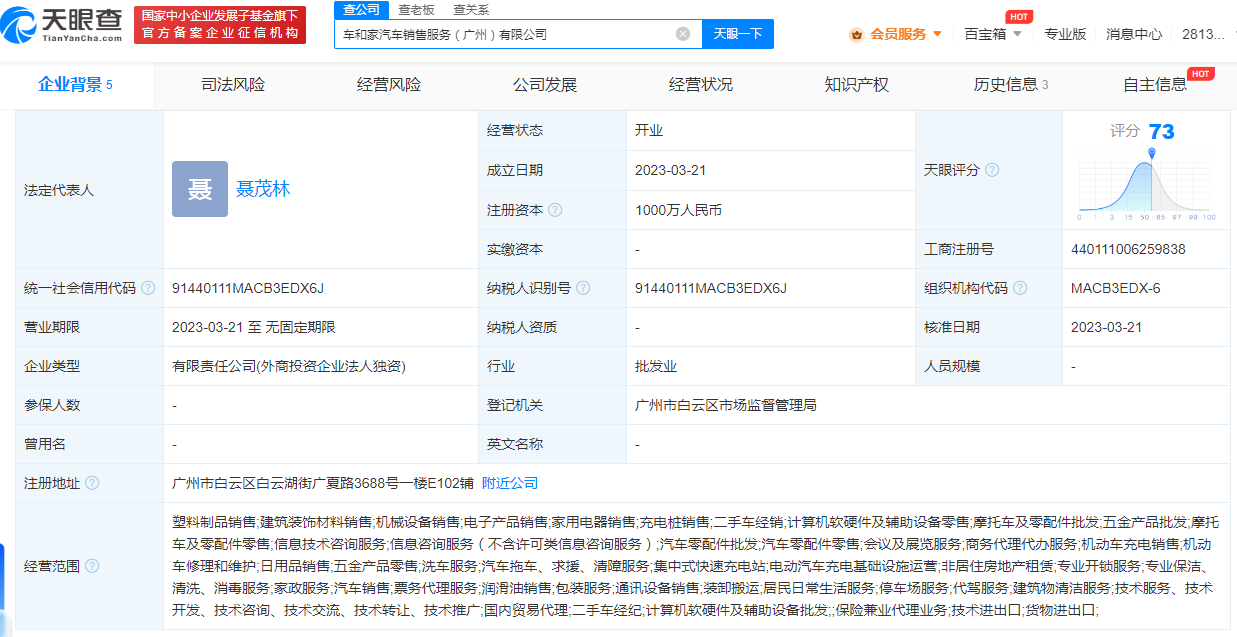
Task: Click the help icon next to 经营范围
Action: coord(93,565)
